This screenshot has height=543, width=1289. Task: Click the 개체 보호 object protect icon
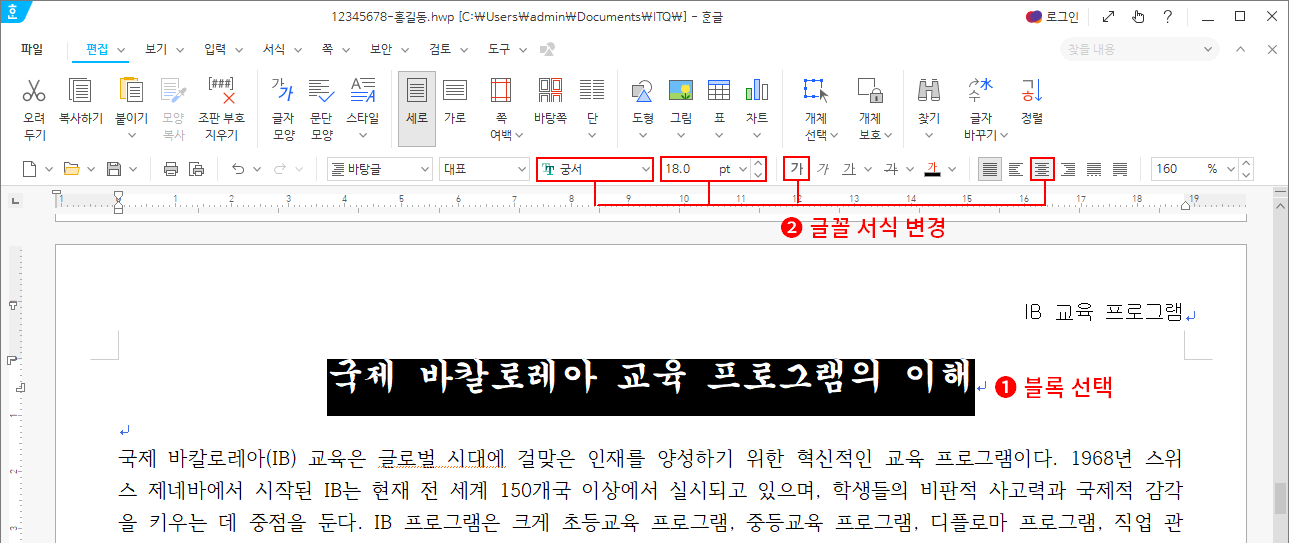click(x=870, y=91)
